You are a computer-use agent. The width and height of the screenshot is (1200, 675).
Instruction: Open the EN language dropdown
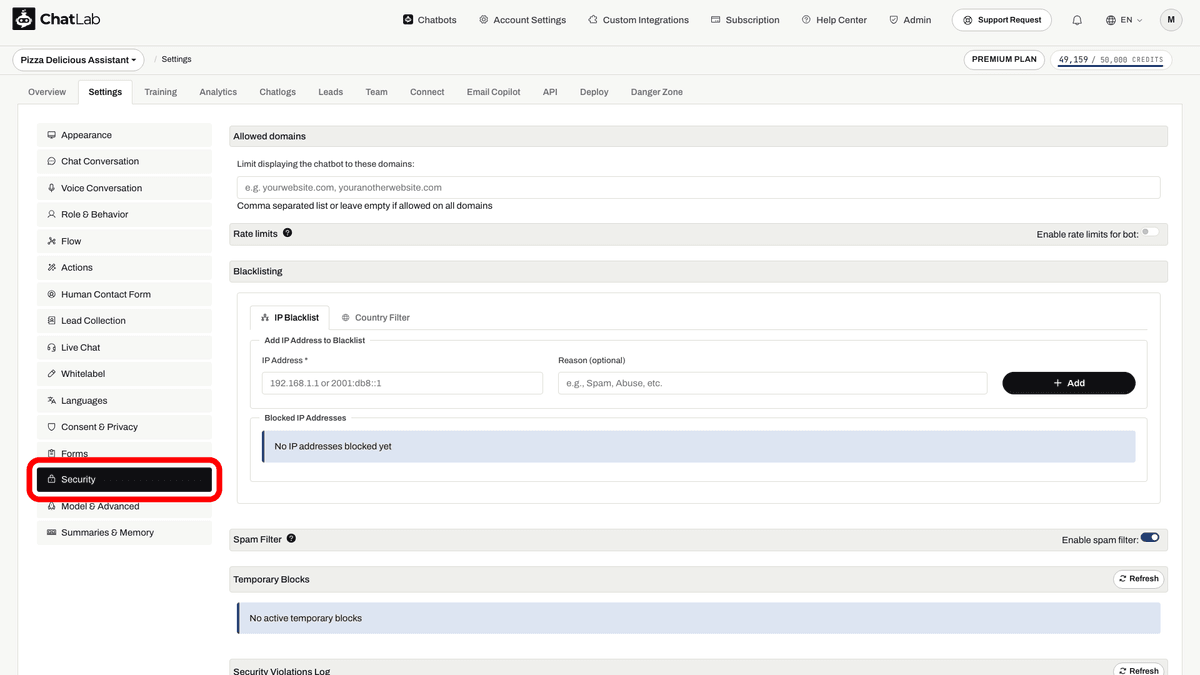pos(1125,20)
